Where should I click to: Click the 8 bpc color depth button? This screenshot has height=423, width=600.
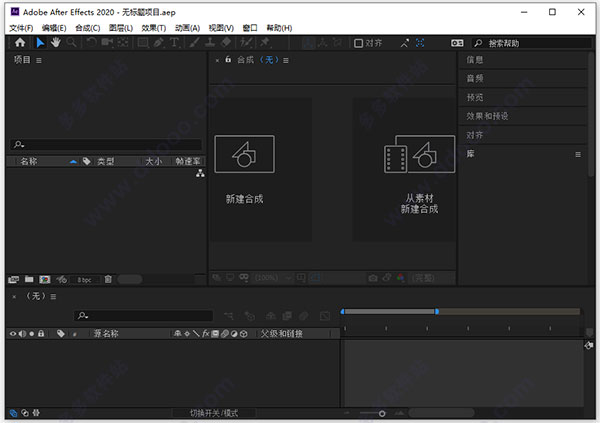pos(84,280)
